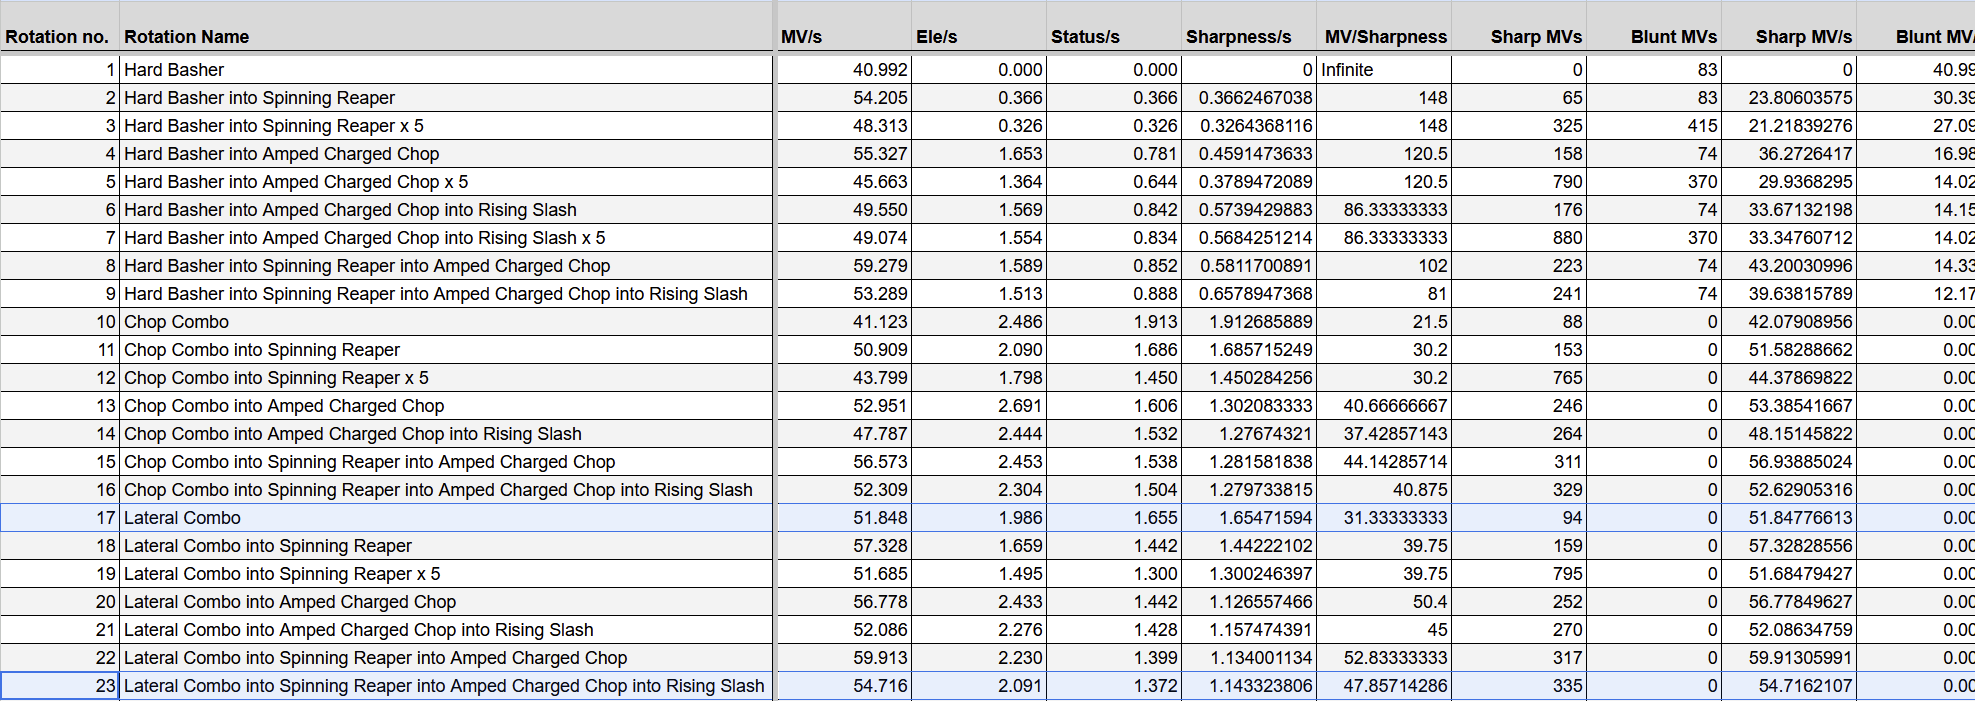Image resolution: width=1975 pixels, height=701 pixels.
Task: Click the MV/s value 40.992
Action: (x=844, y=70)
